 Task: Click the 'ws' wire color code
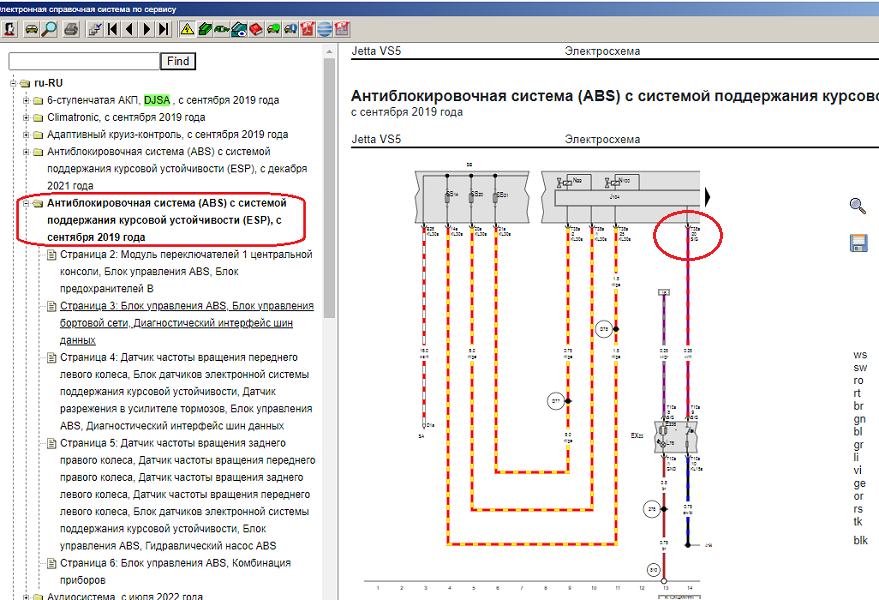pyautogui.click(x=860, y=355)
